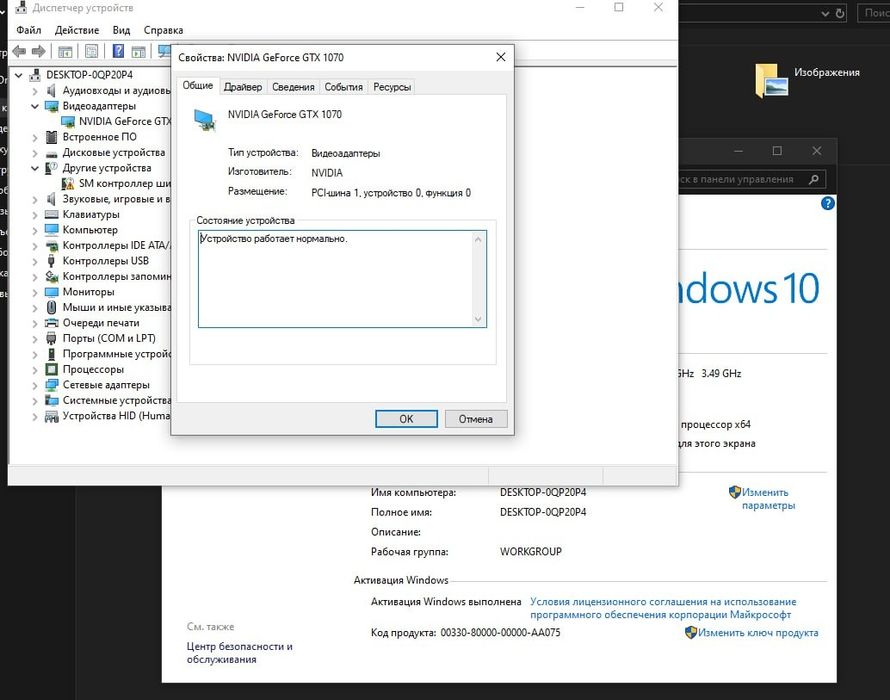
Task: Open Центр безопасности и обслуживания link
Action: tap(240, 653)
